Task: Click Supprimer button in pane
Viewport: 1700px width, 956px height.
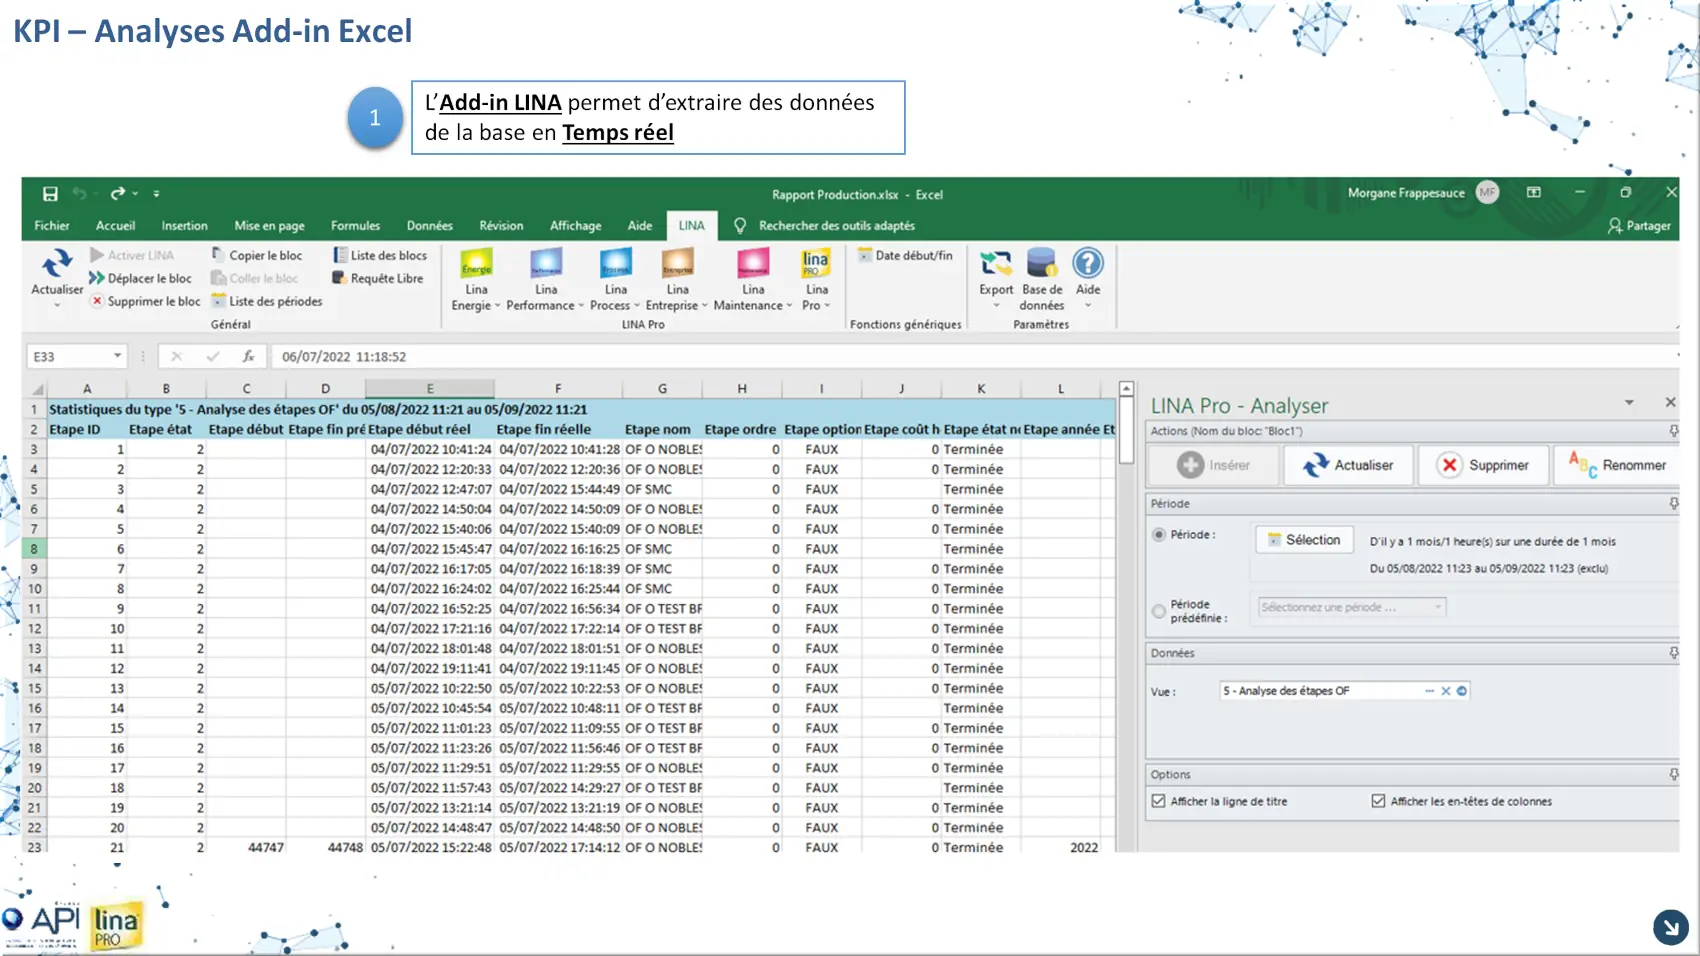Action: [x=1483, y=465]
